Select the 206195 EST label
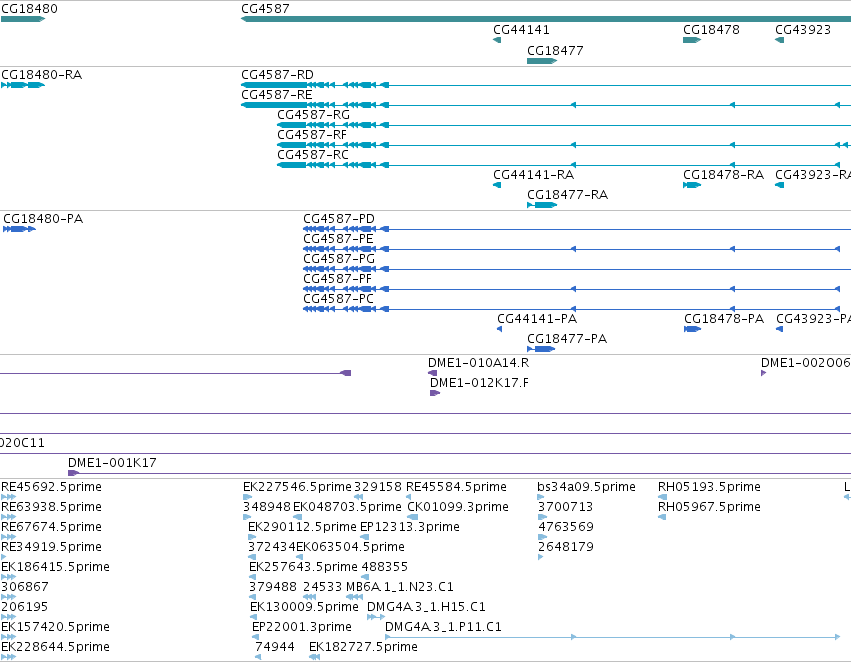 (x=24, y=607)
